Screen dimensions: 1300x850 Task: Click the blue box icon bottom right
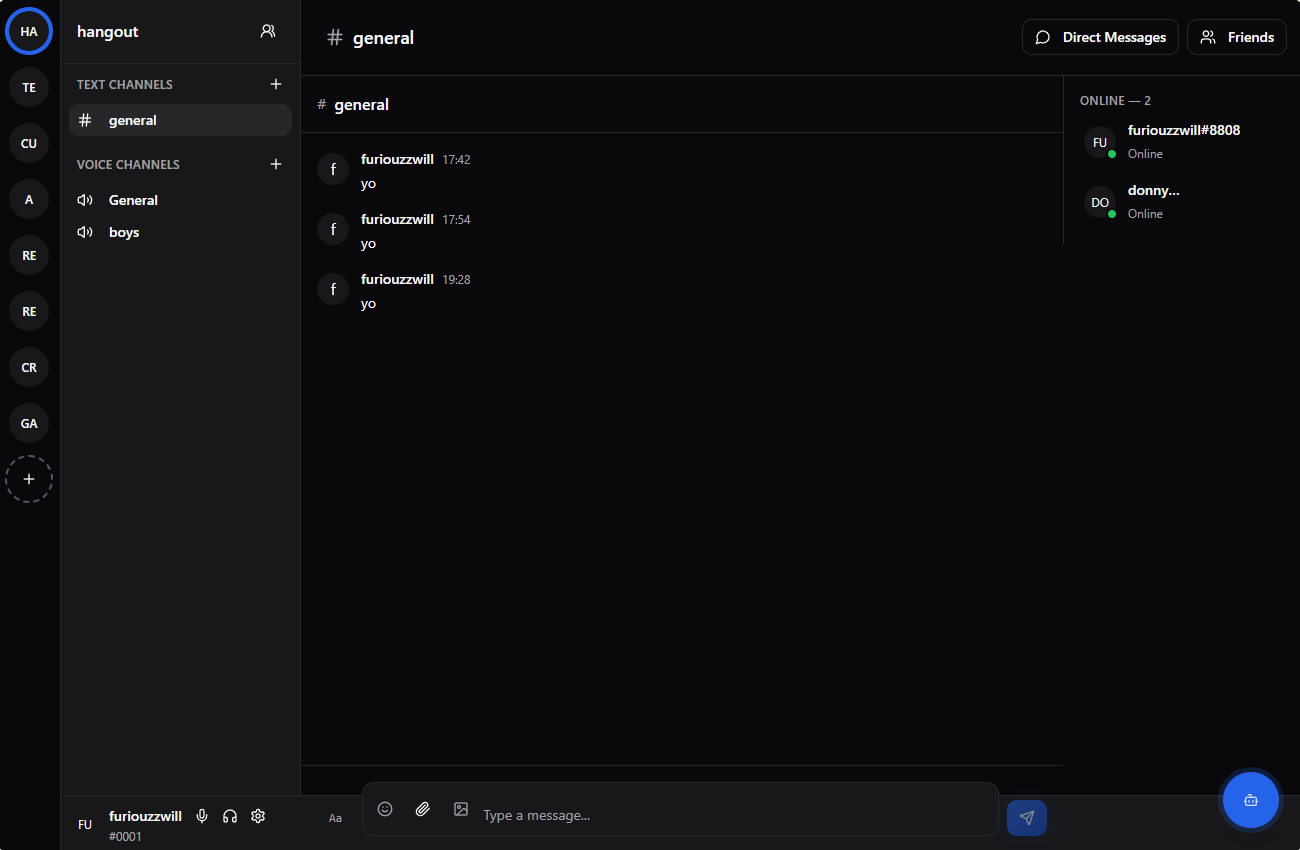click(1251, 799)
